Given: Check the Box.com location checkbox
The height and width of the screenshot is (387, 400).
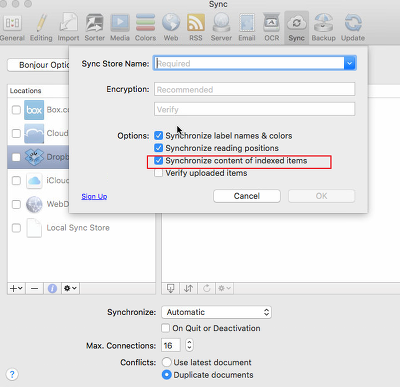Looking at the screenshot, I should click(16, 110).
